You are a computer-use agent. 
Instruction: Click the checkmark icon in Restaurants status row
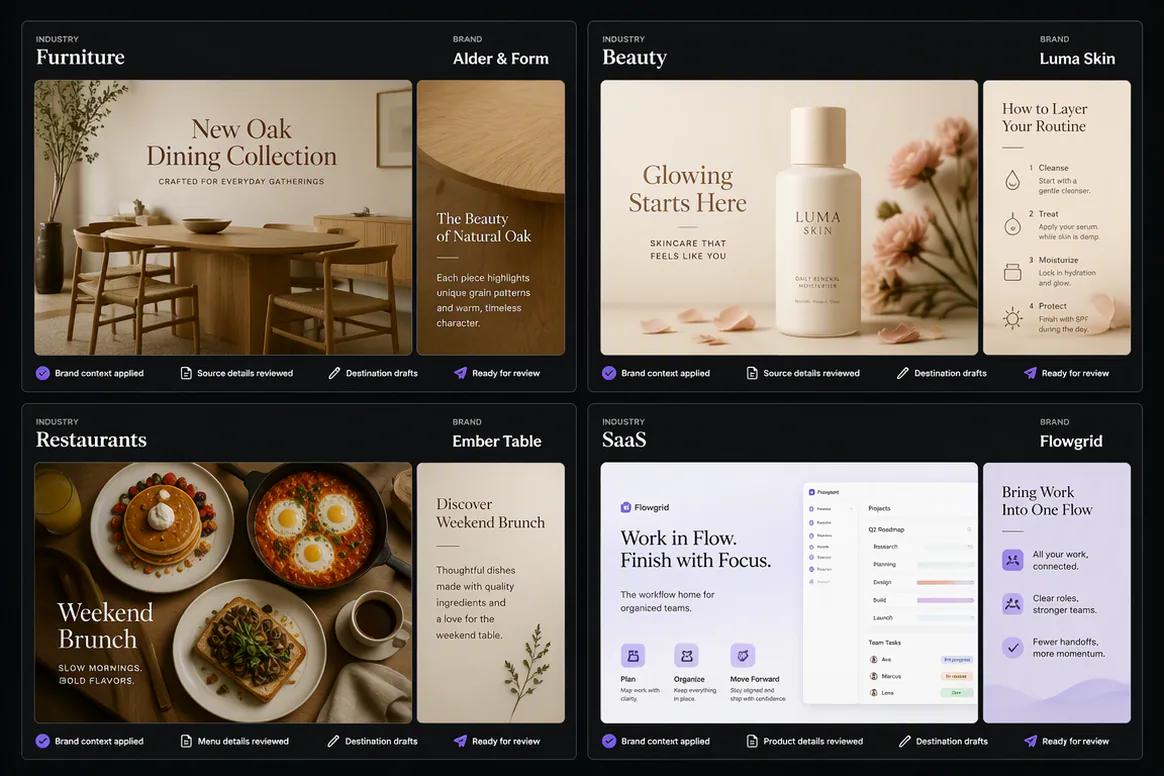43,740
